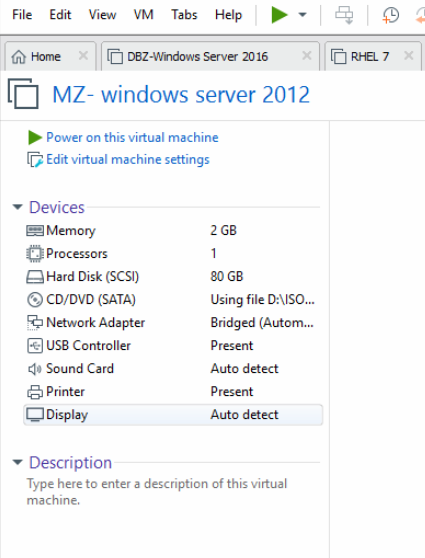Click the green Power On play icon in toolbar
Viewport: 425px width, 558px height.
pos(279,15)
